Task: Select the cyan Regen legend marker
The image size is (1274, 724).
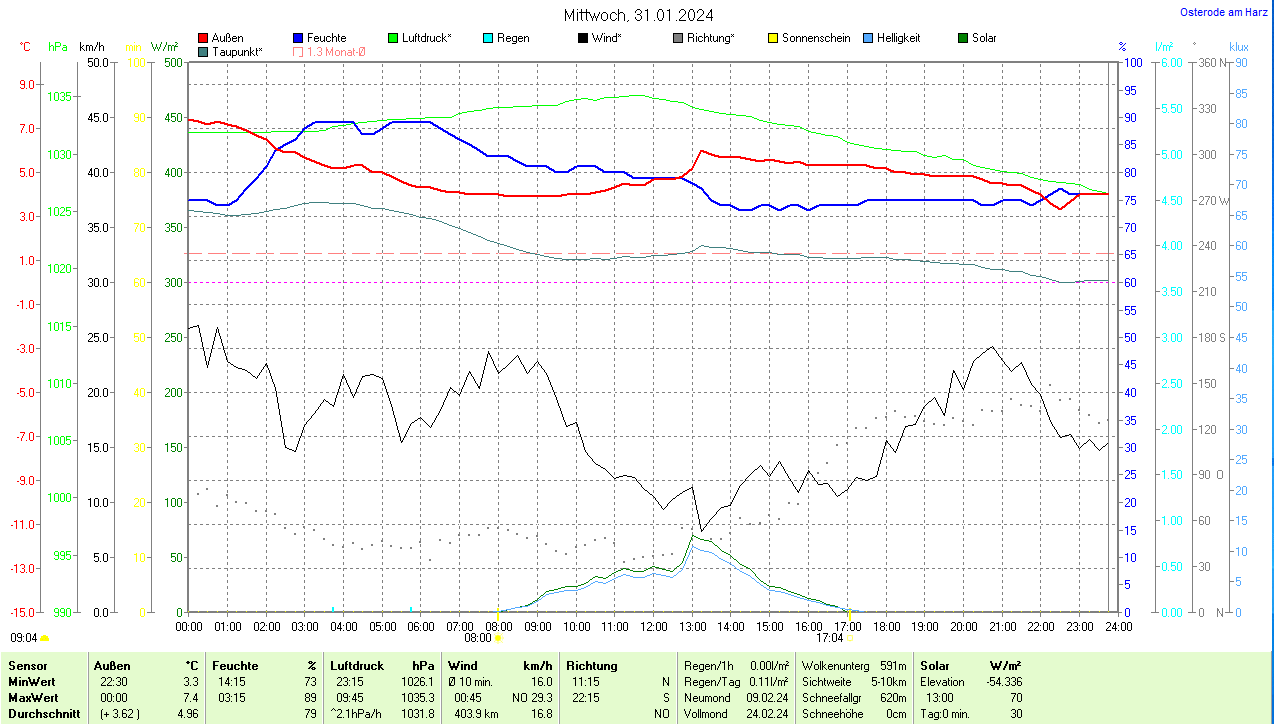Action: (488, 38)
